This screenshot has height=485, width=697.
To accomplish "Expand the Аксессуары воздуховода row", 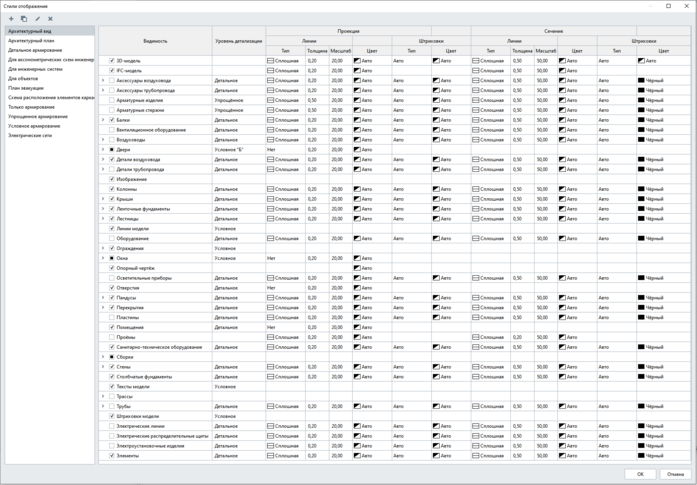I will point(103,80).
